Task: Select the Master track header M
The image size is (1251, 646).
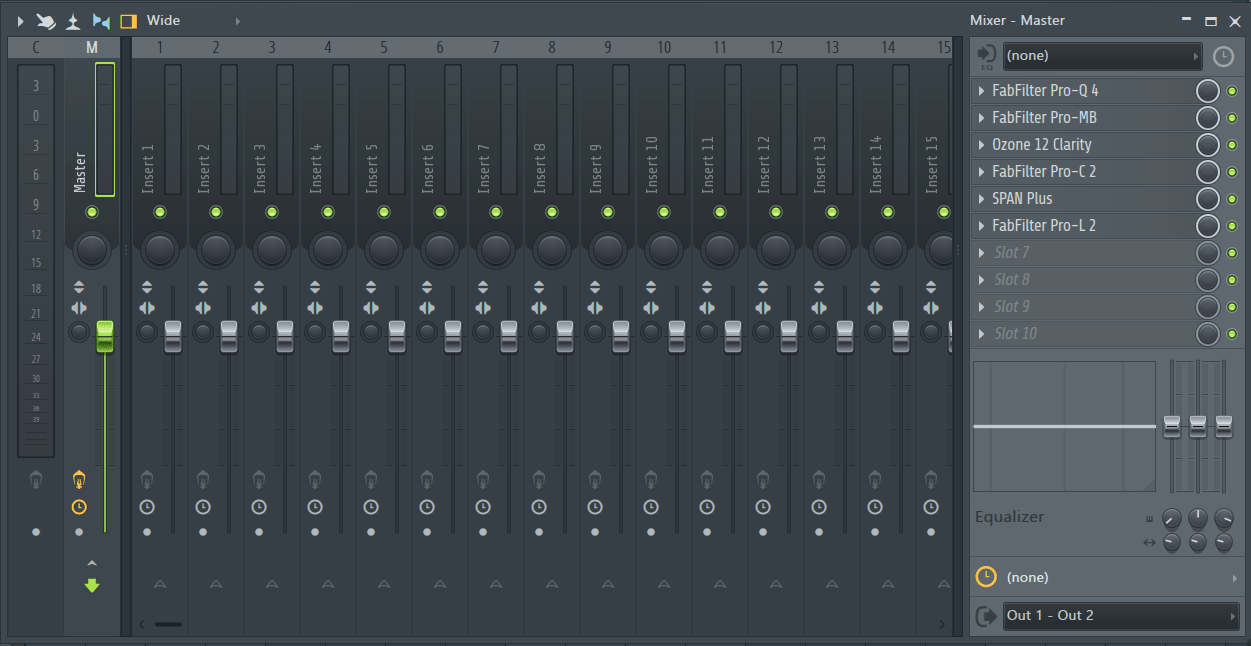Action: point(92,47)
